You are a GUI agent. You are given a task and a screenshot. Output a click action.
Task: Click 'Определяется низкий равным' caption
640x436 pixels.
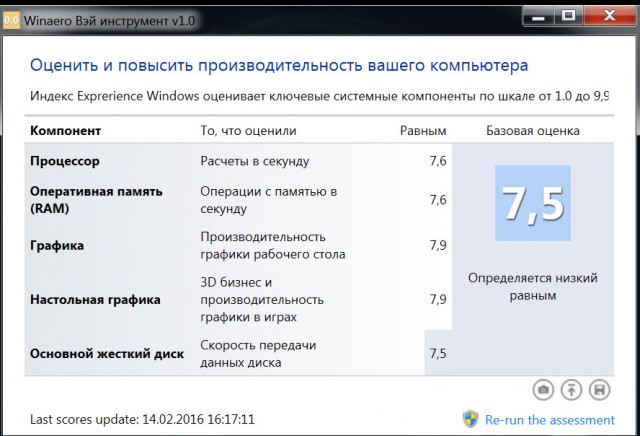tap(533, 287)
